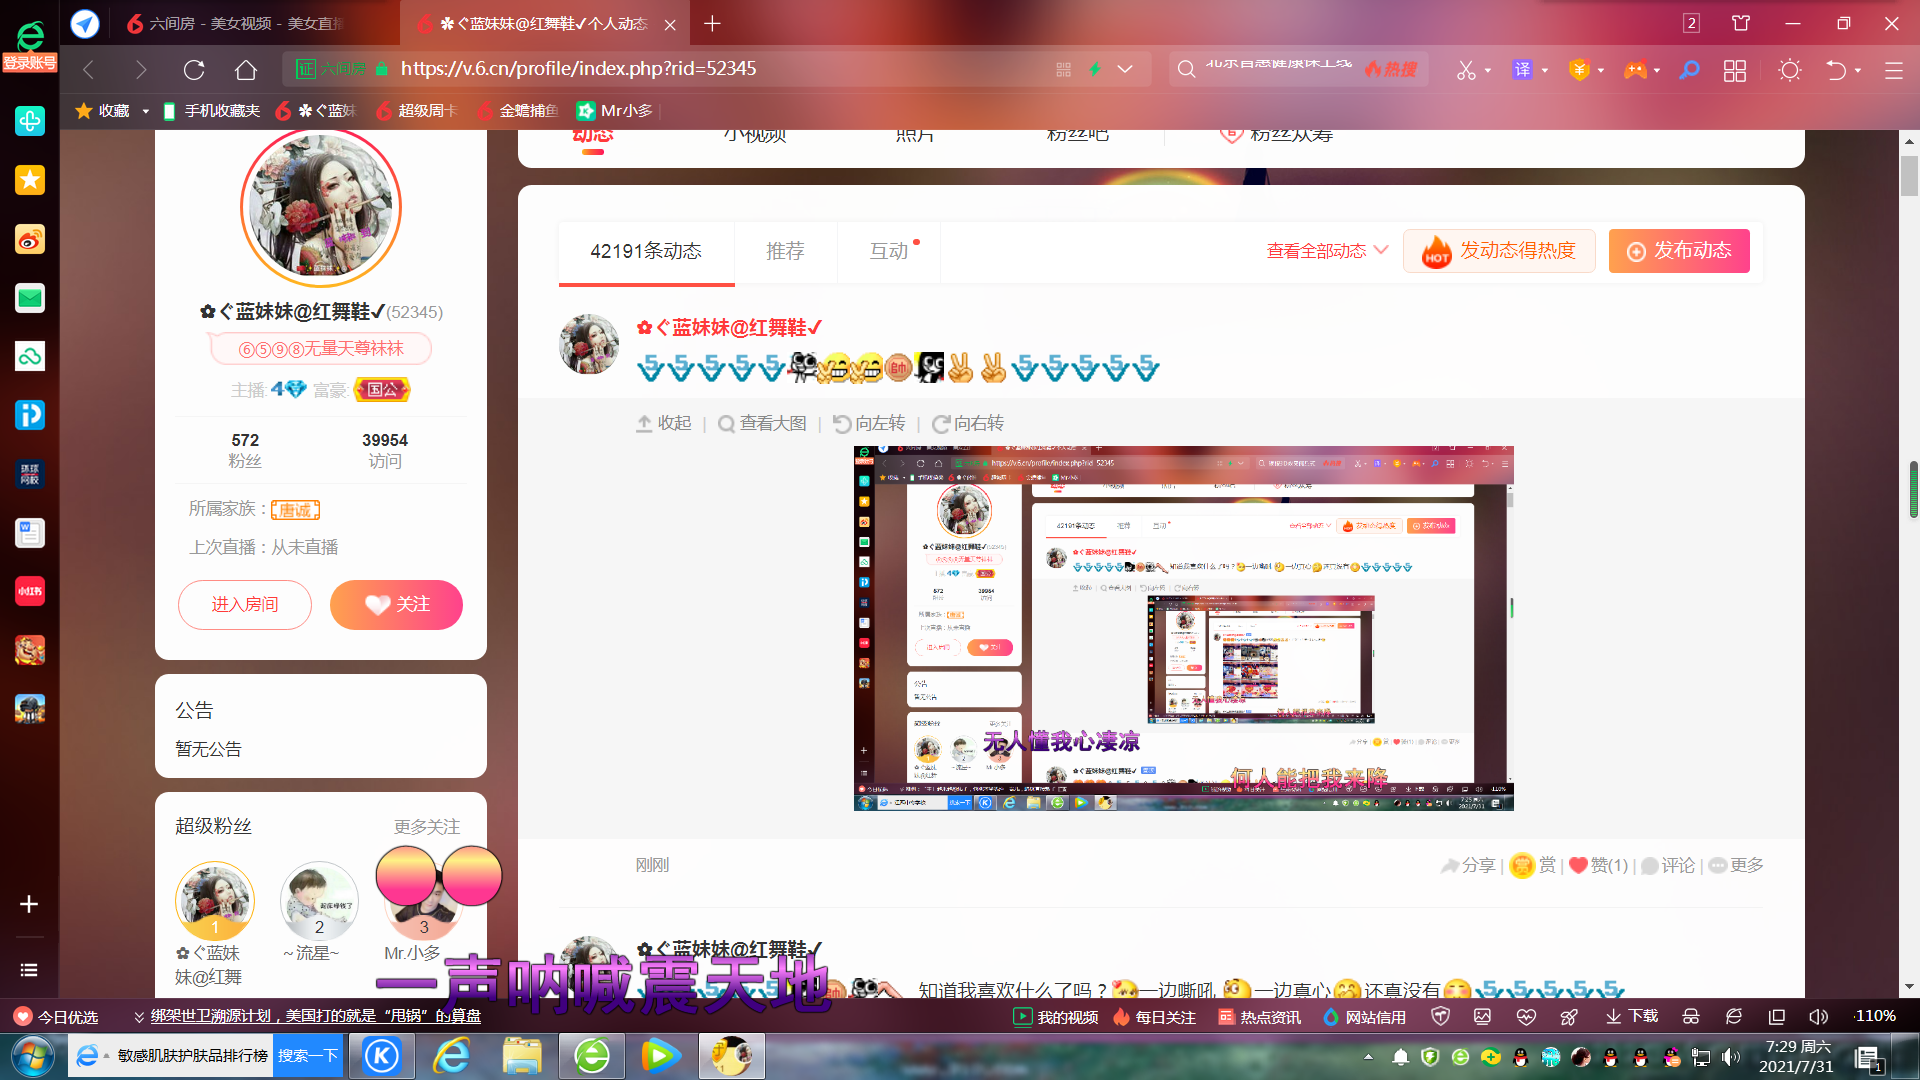
Task: Click the 110% zoom level indicator
Action: pyautogui.click(x=1875, y=1016)
